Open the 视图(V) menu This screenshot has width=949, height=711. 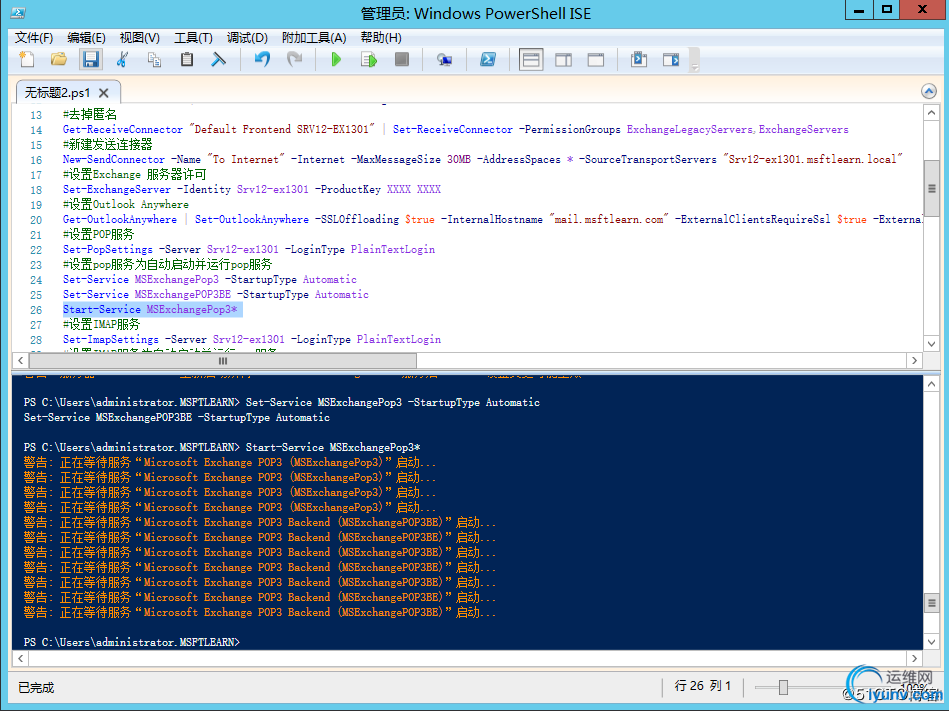tap(139, 38)
